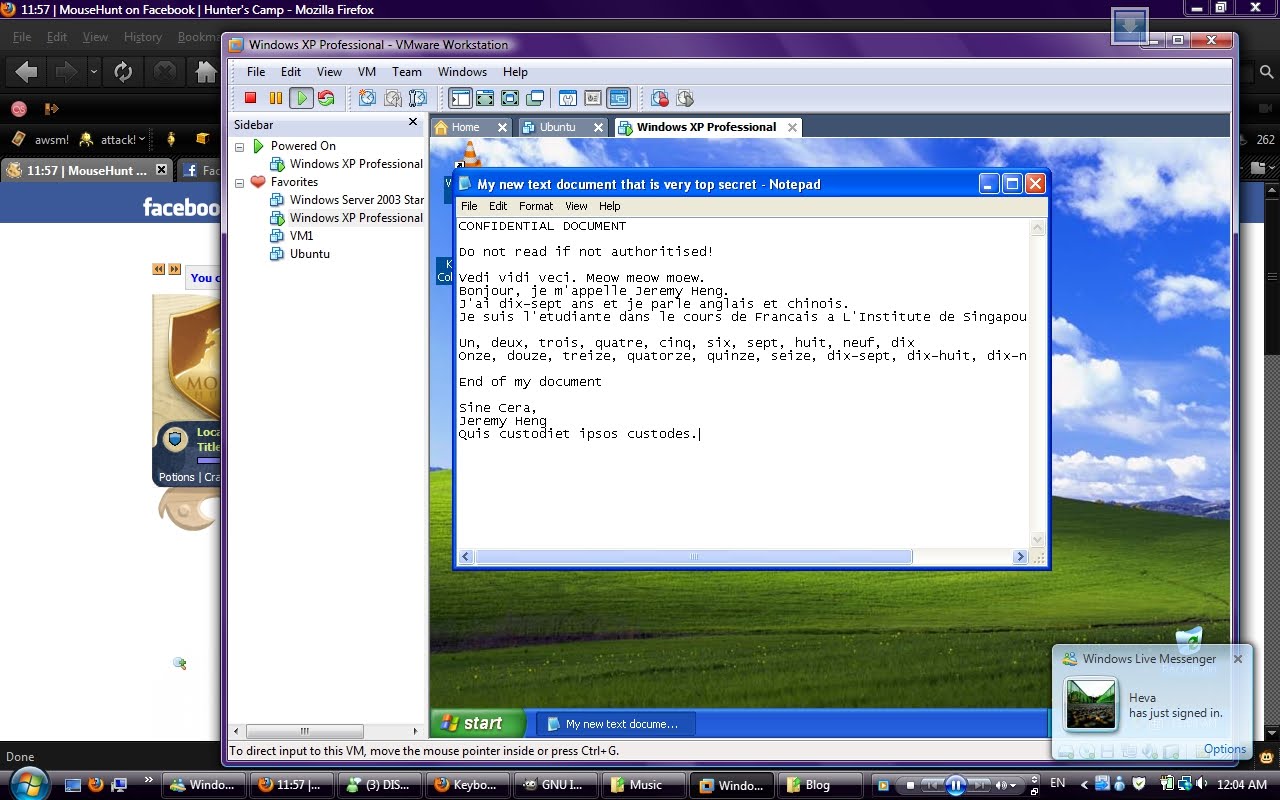This screenshot has height=800, width=1280.
Task: Close the Windows XP Professional tab
Action: 792,127
